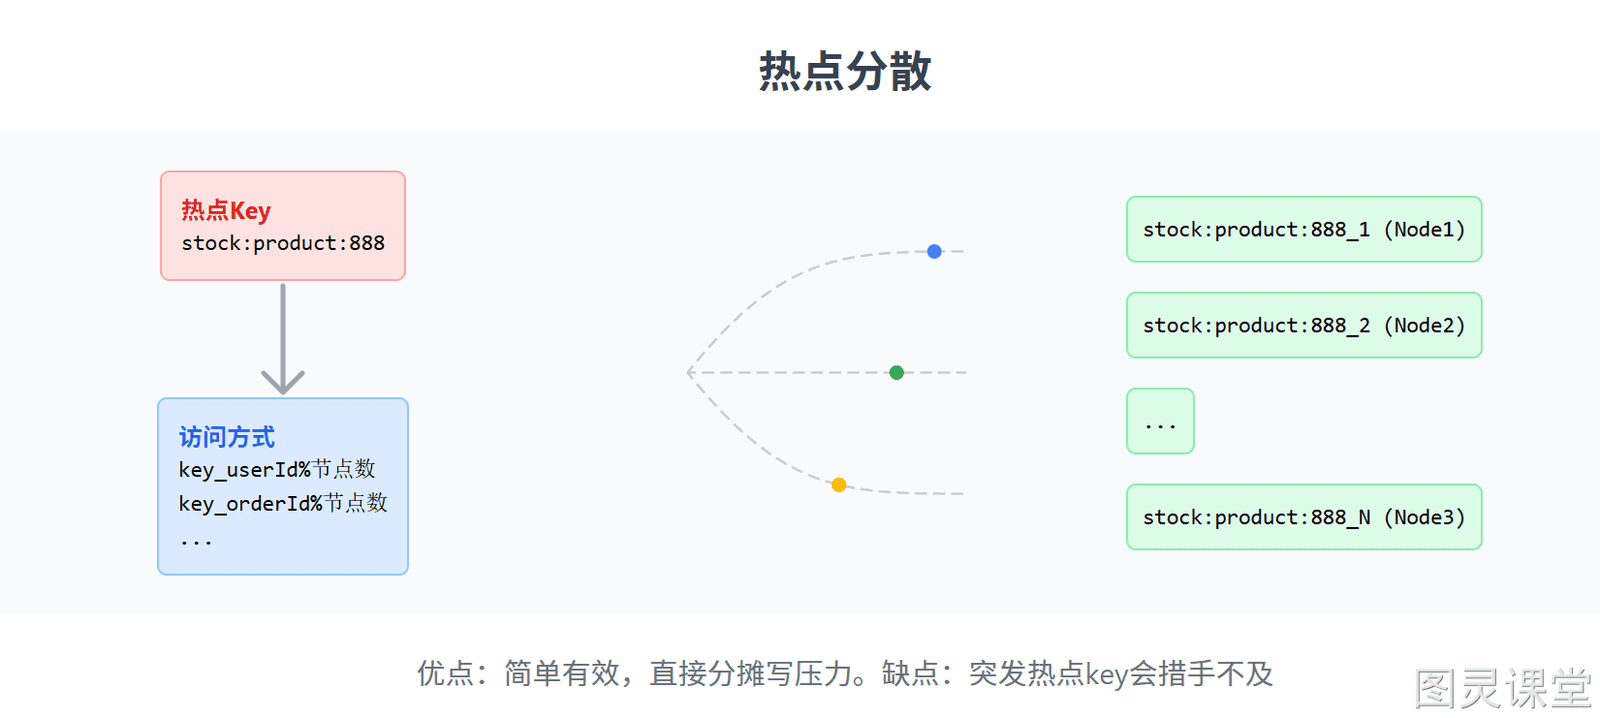Click the 访问方式 blue heading text
This screenshot has height=718, width=1600.
click(227, 437)
